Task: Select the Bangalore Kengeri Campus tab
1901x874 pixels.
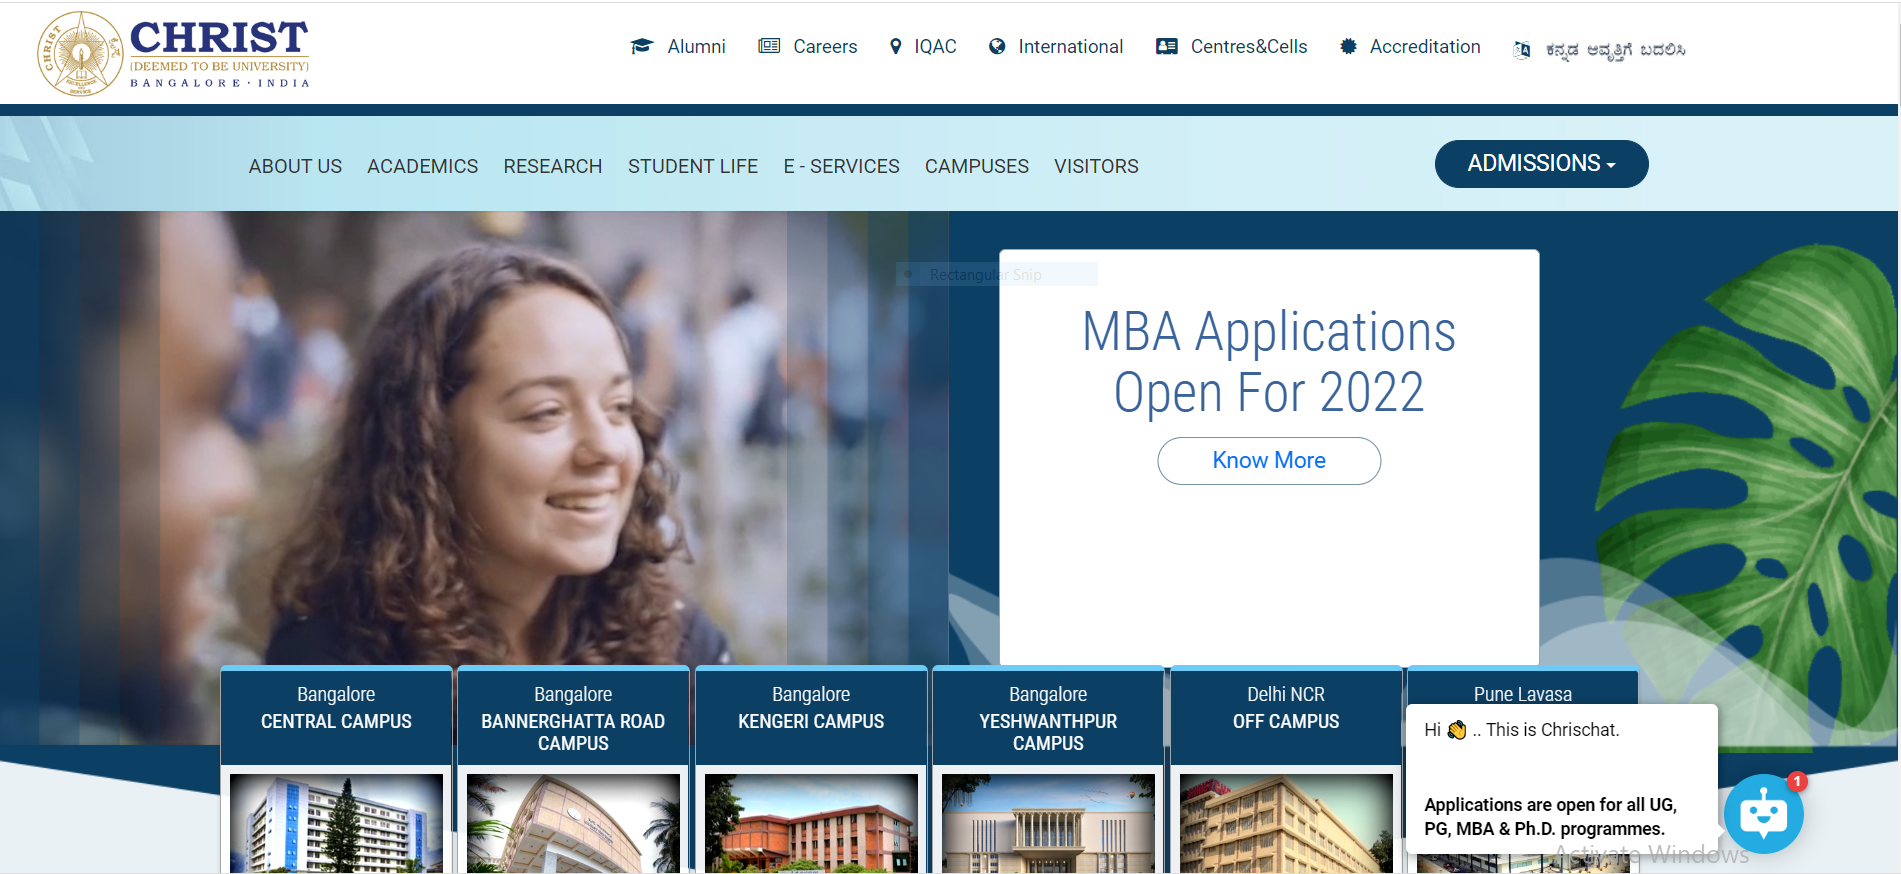Action: coord(811,716)
